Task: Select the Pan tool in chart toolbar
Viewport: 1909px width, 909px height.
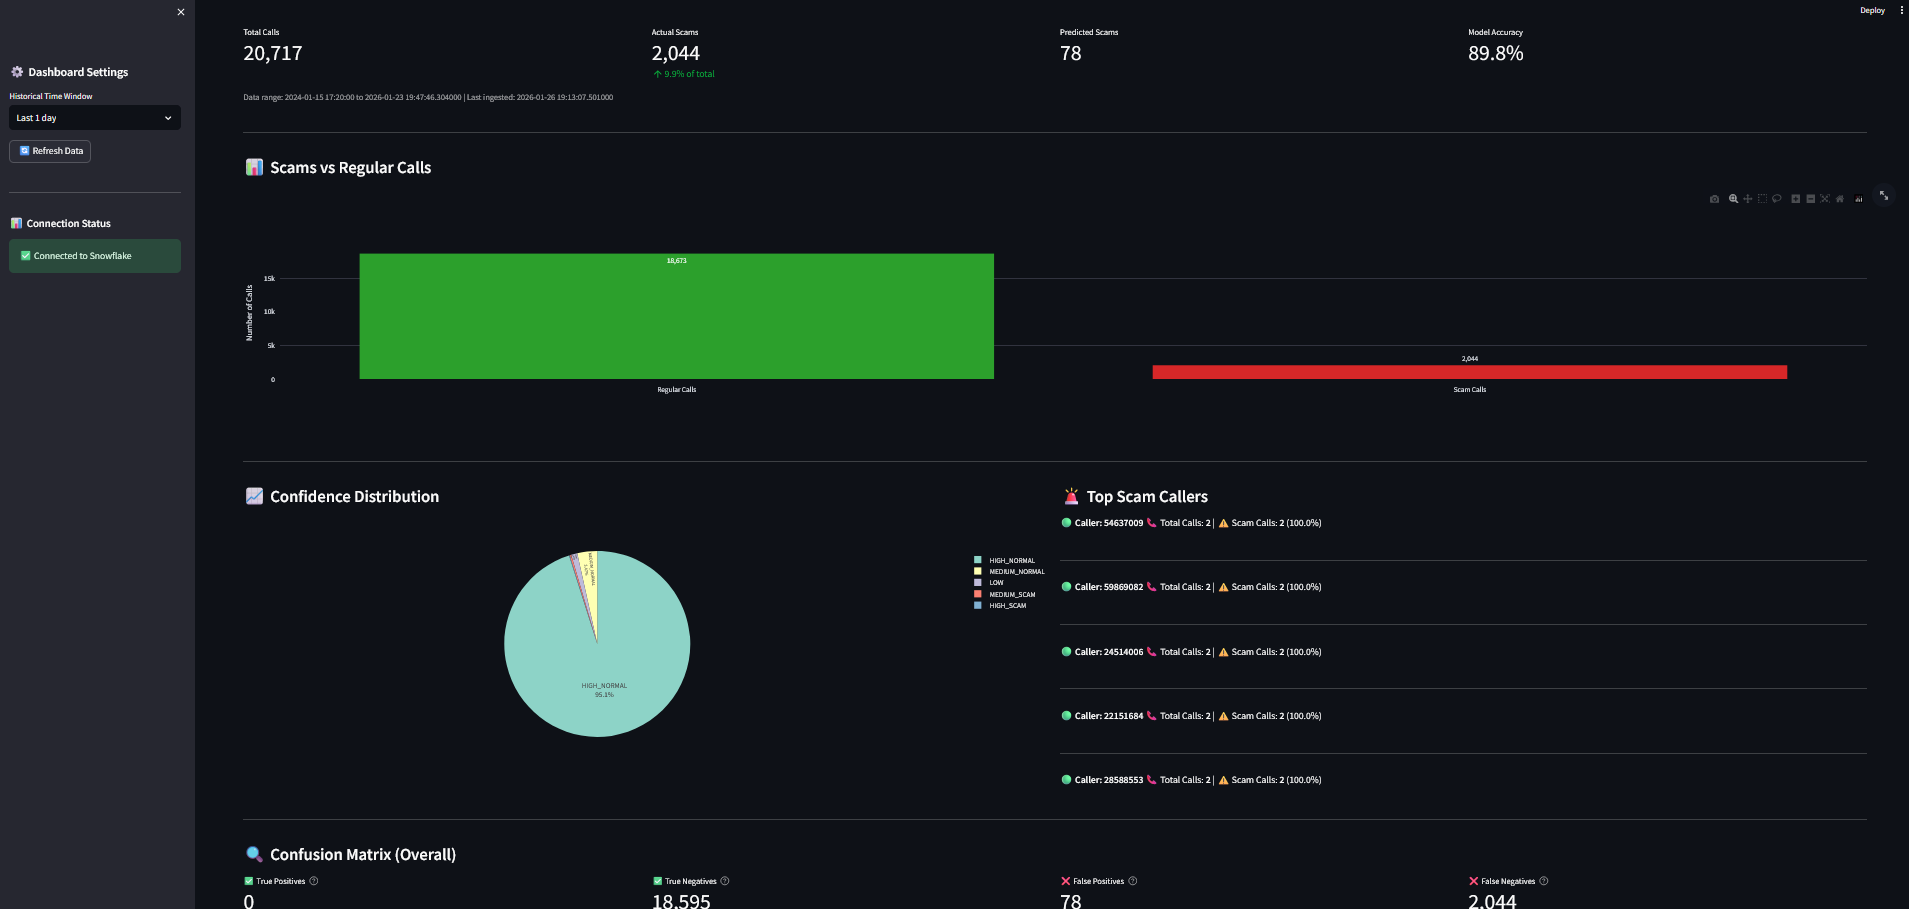Action: [x=1747, y=199]
